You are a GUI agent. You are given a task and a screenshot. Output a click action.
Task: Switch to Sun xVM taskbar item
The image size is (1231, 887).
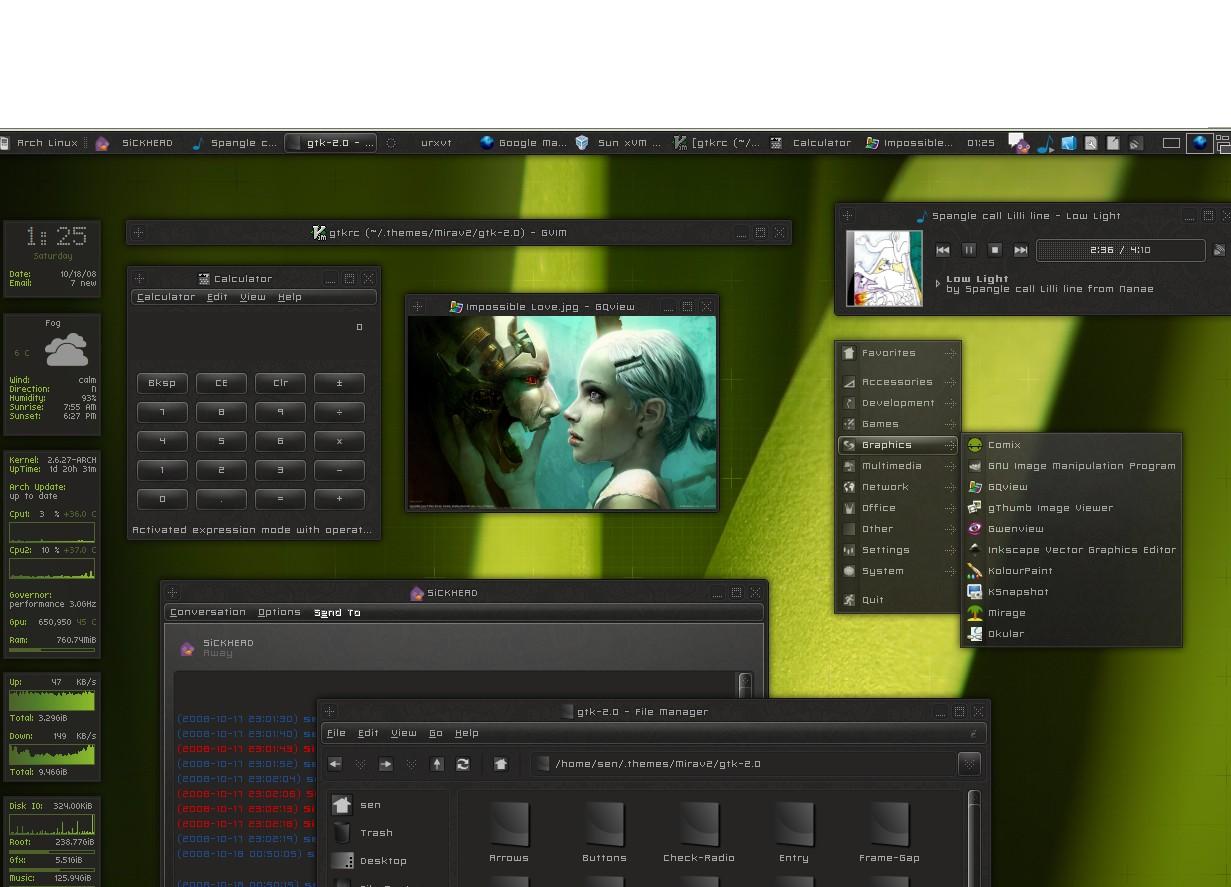pos(618,143)
